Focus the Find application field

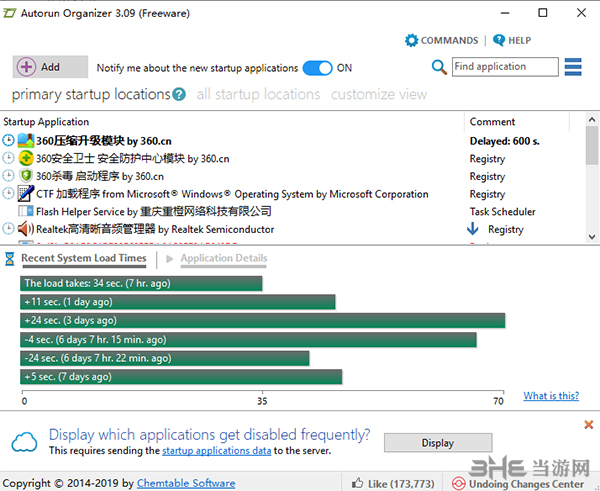(505, 67)
